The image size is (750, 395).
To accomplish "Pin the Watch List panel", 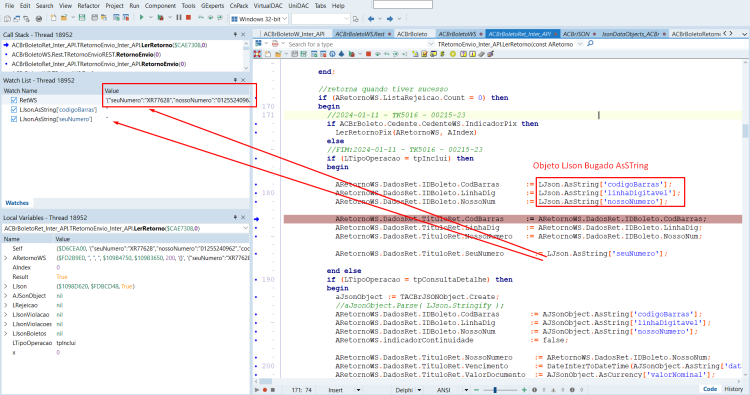I will point(235,80).
